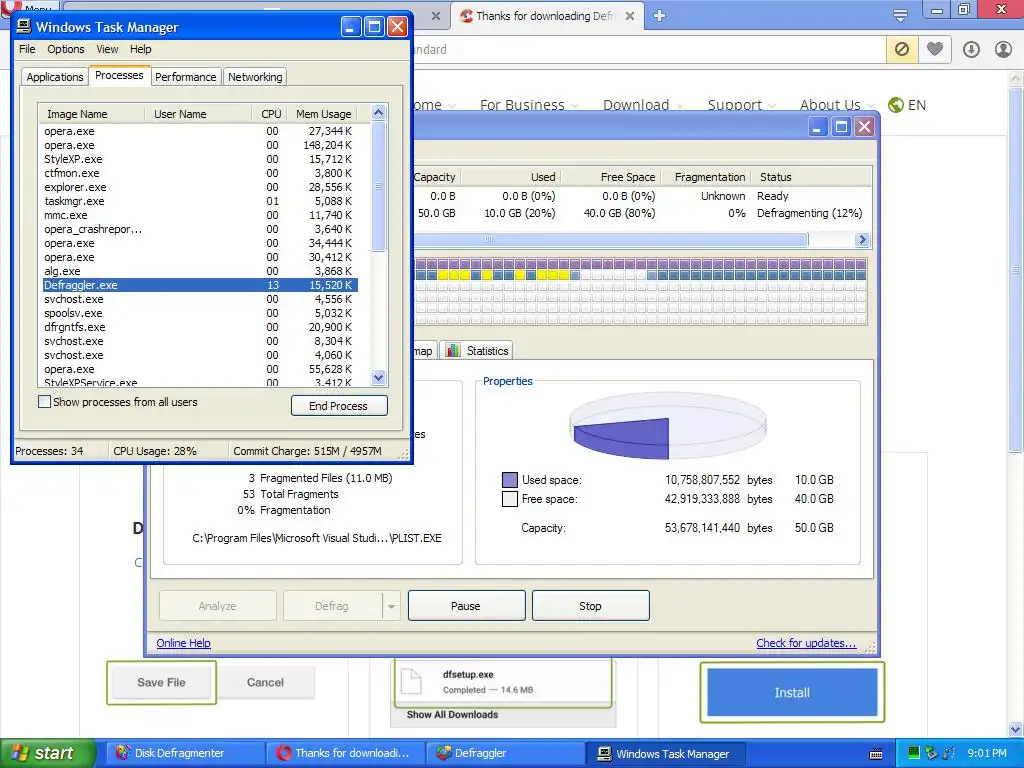Click the heart bookmark icon in Opera
Screen dimensions: 1024x768
[x=935, y=49]
